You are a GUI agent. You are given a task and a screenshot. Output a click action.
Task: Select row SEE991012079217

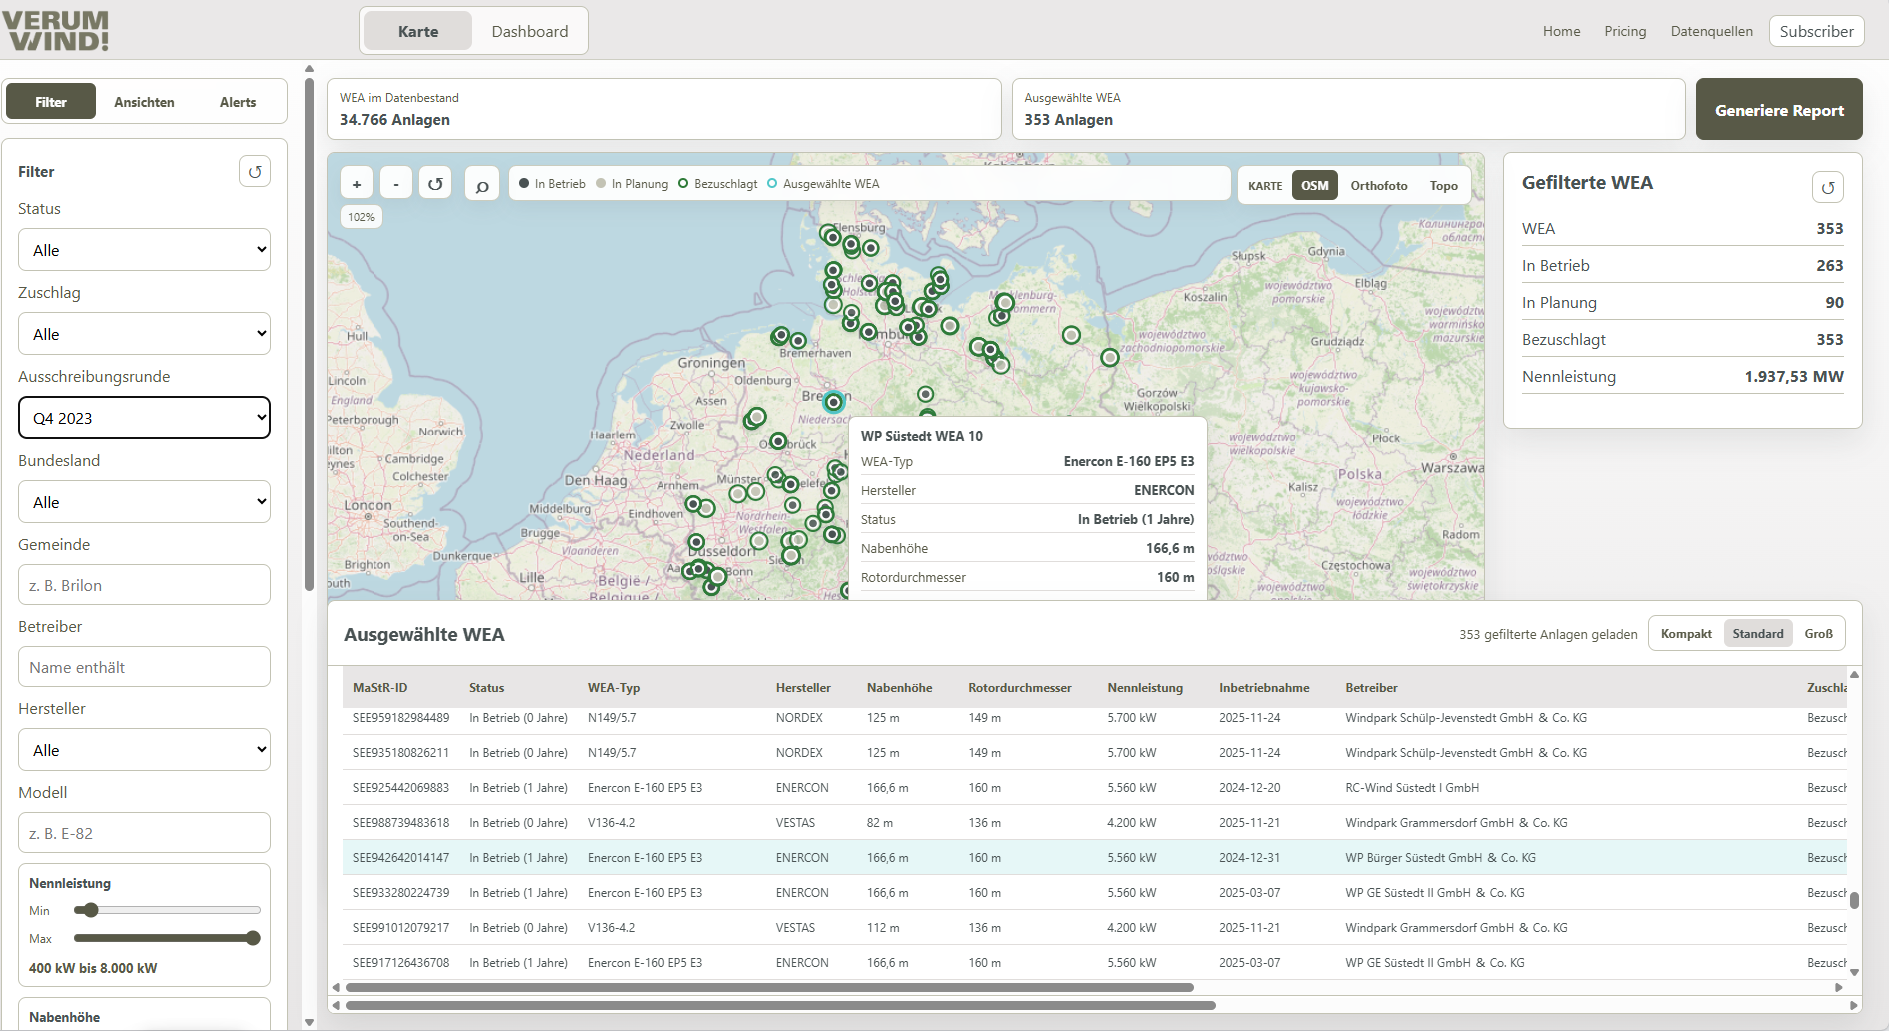click(1095, 928)
